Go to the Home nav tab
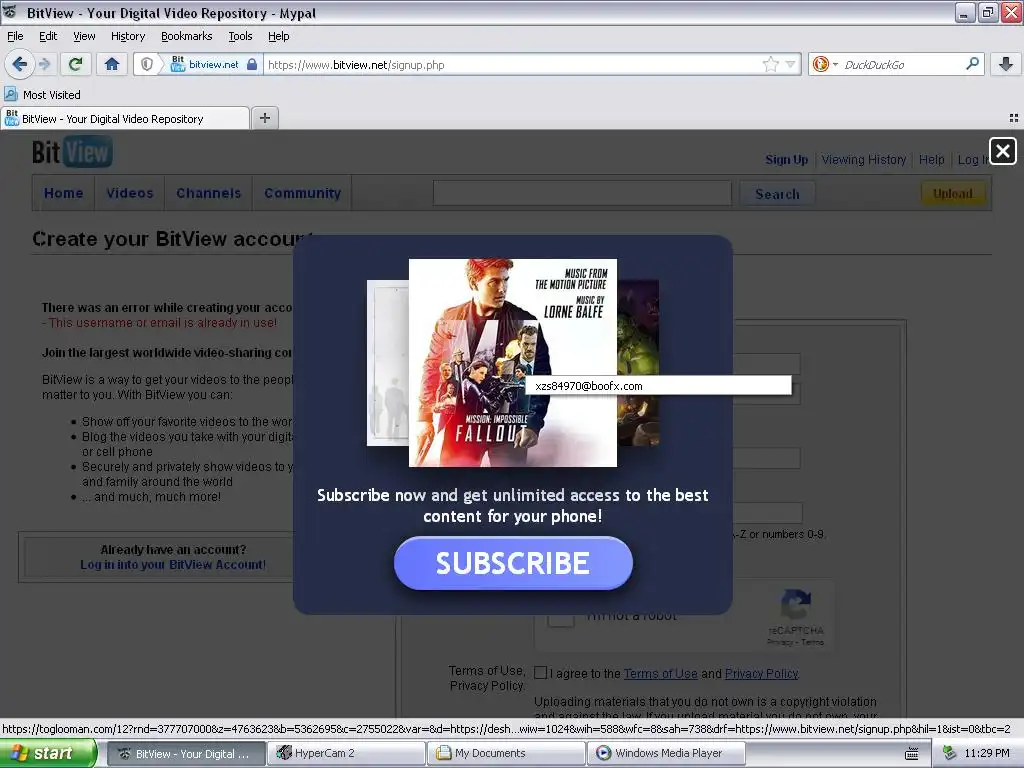 (63, 193)
